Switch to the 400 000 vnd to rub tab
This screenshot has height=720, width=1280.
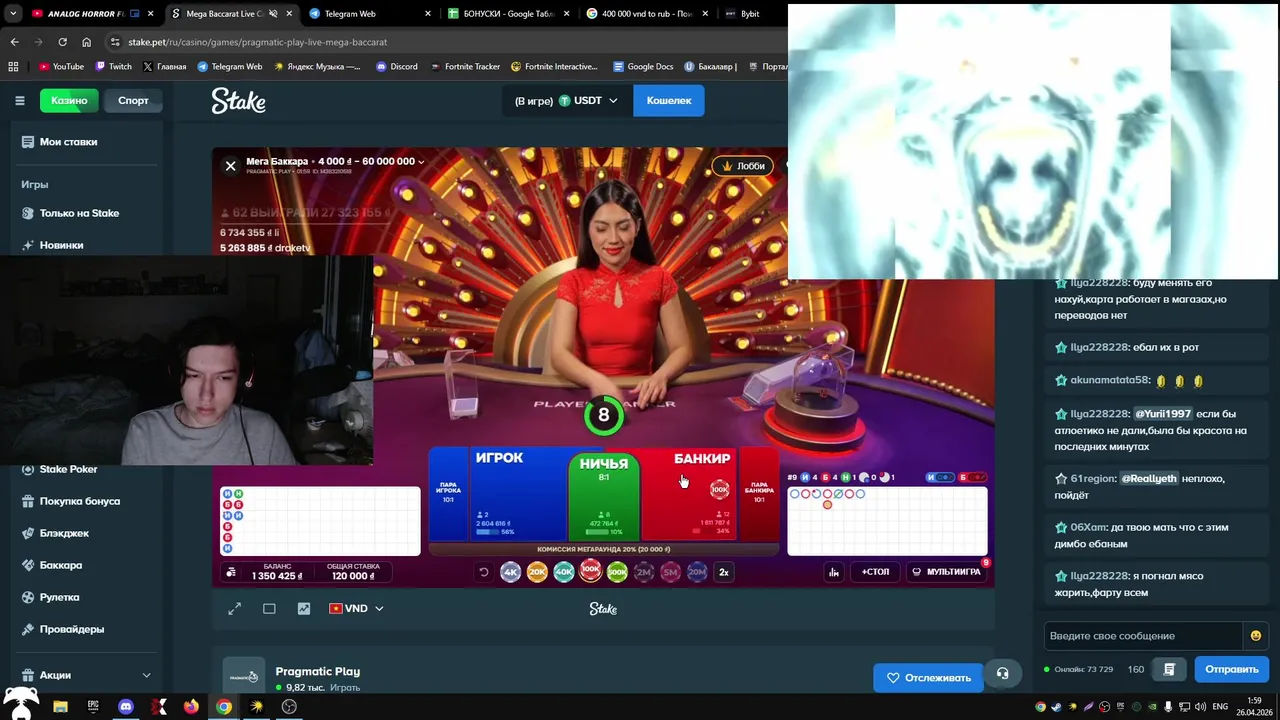coord(646,14)
